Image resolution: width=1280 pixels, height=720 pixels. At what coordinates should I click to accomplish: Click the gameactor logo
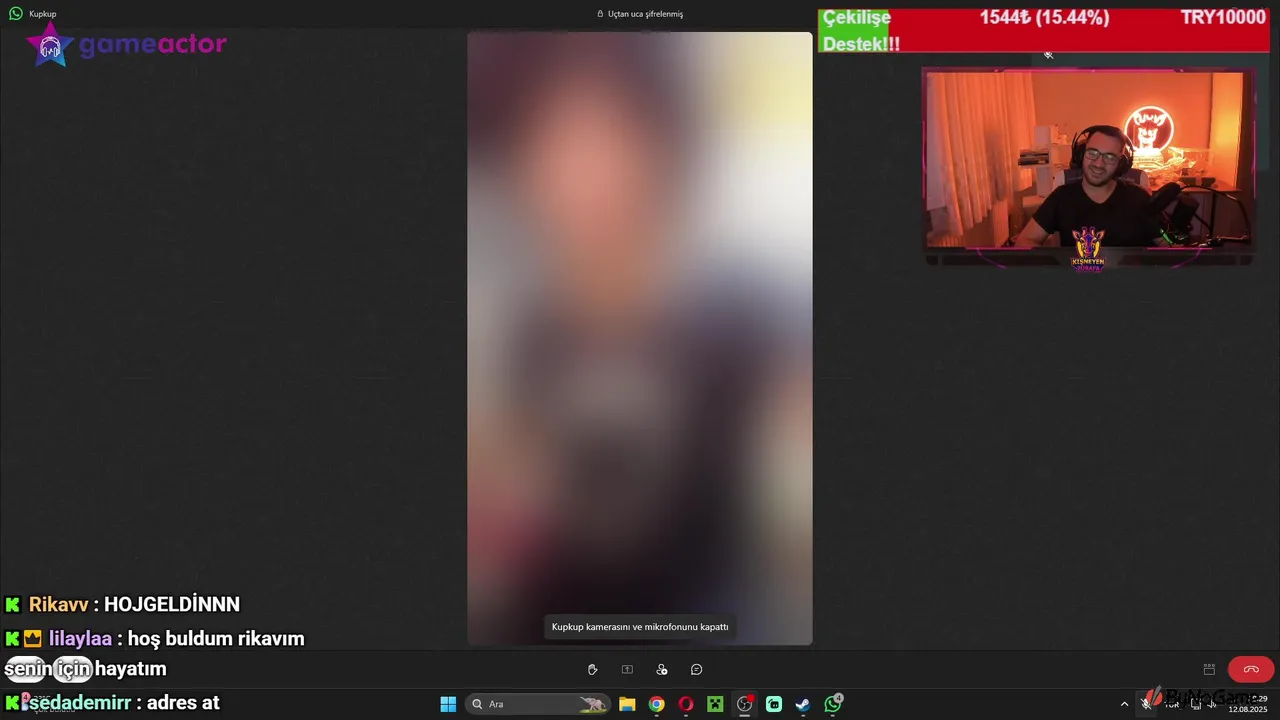click(x=127, y=46)
